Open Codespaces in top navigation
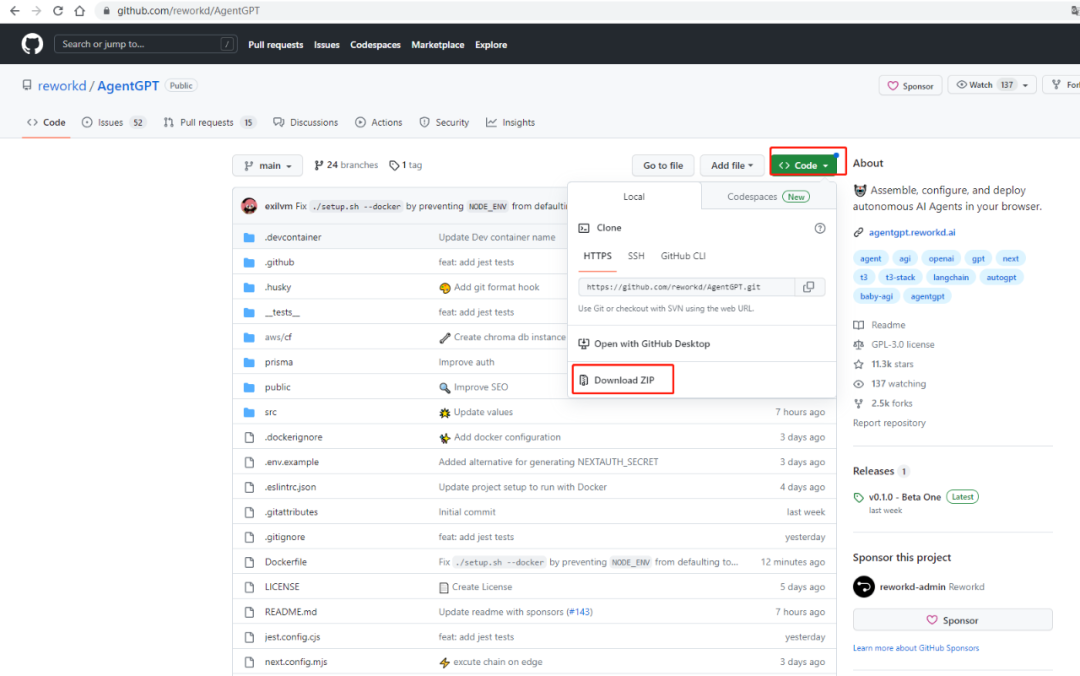1080x676 pixels. click(375, 45)
